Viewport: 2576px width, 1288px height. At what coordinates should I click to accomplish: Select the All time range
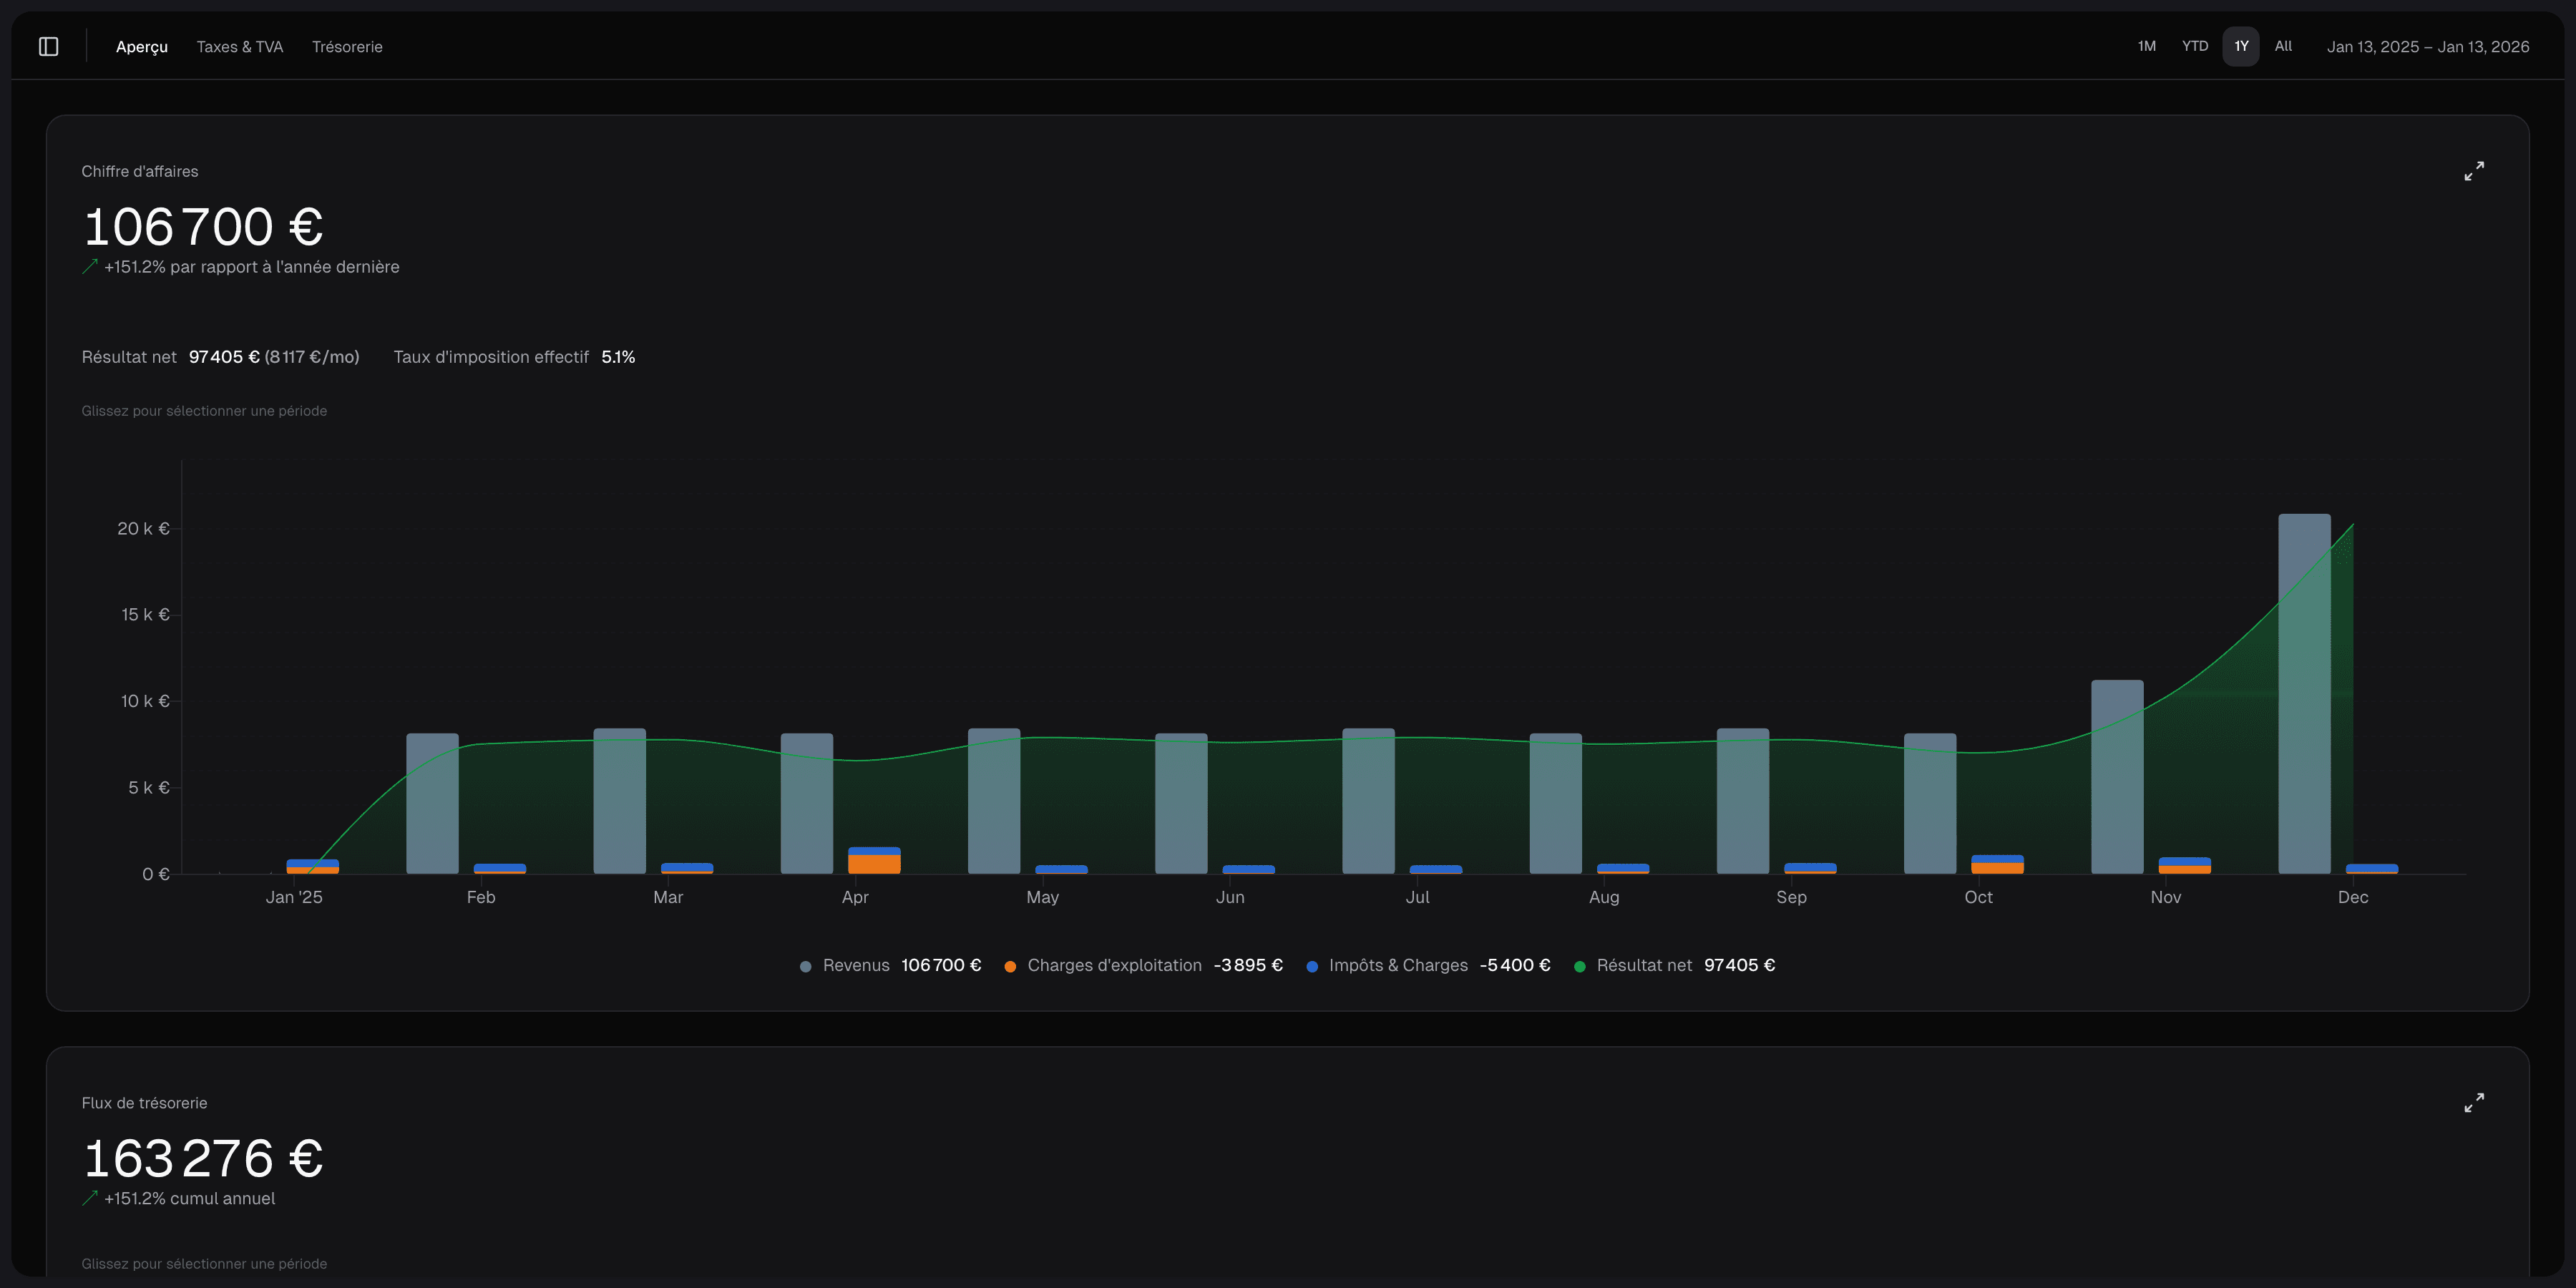point(2283,46)
